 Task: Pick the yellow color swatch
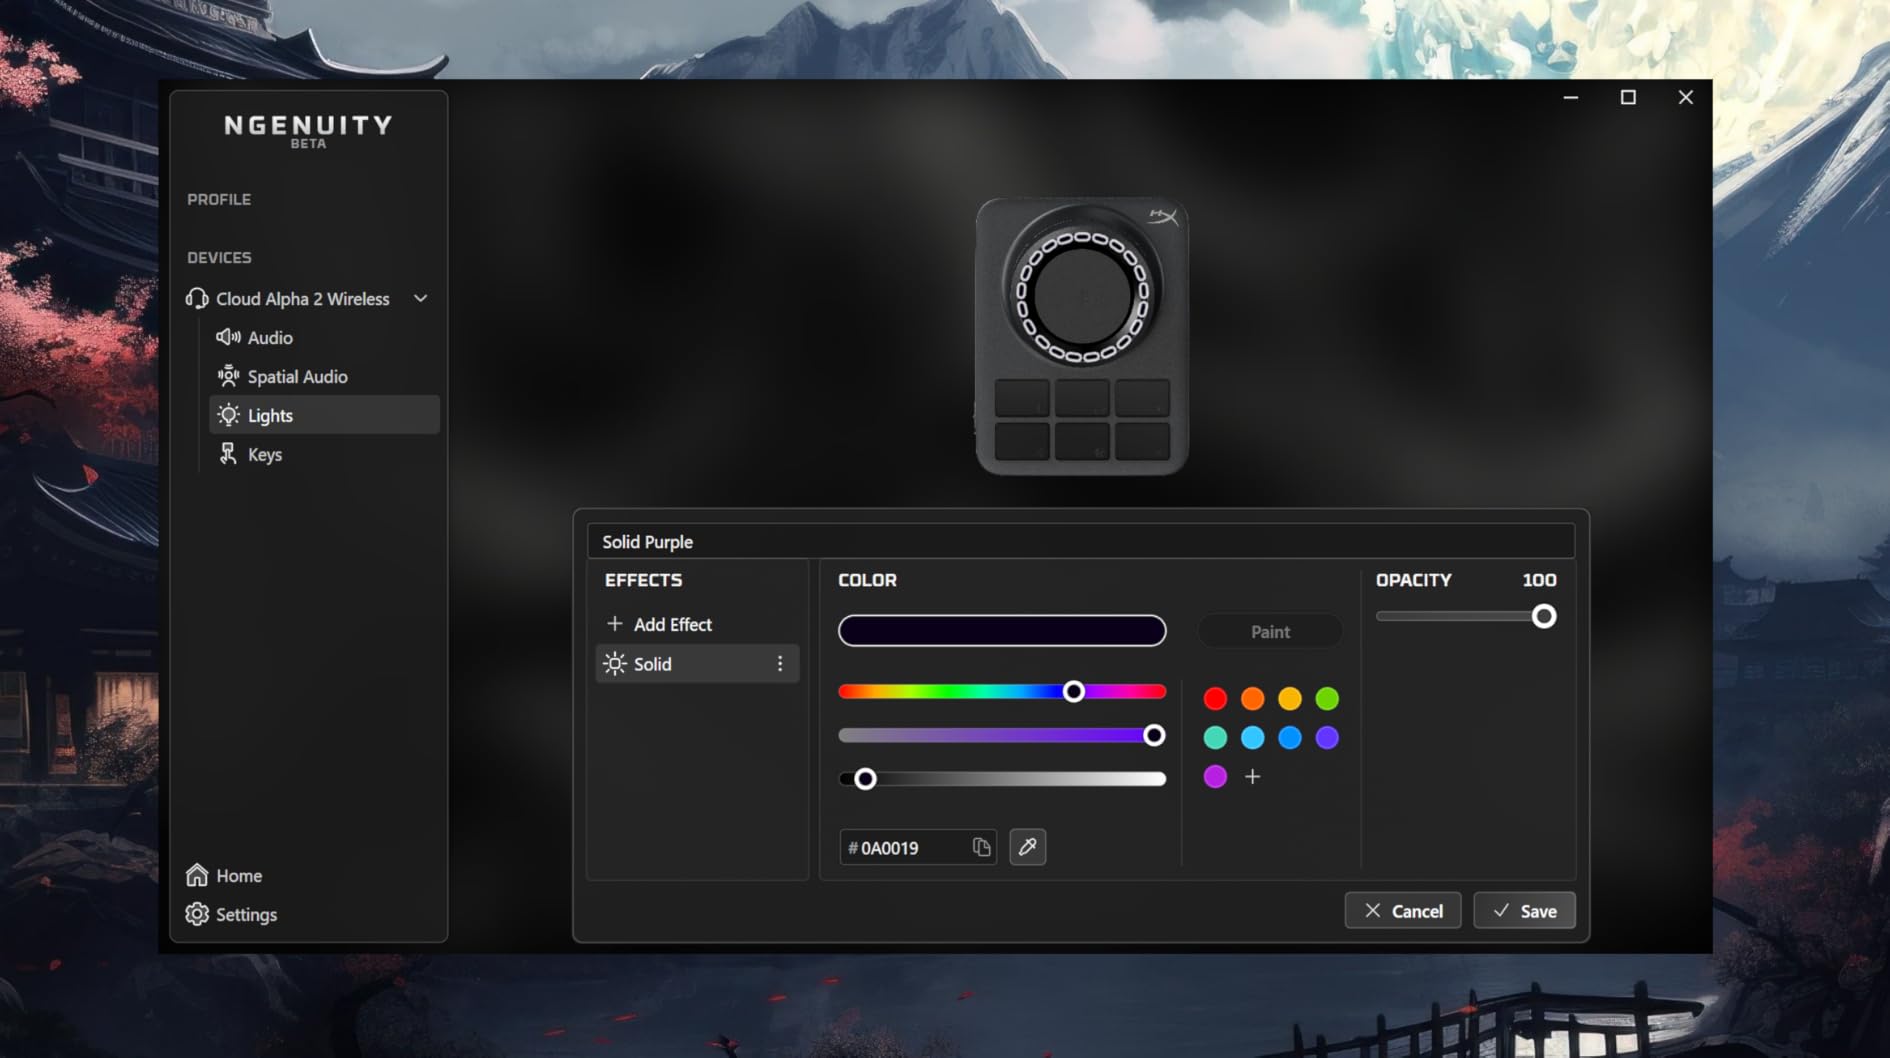[x=1290, y=698]
